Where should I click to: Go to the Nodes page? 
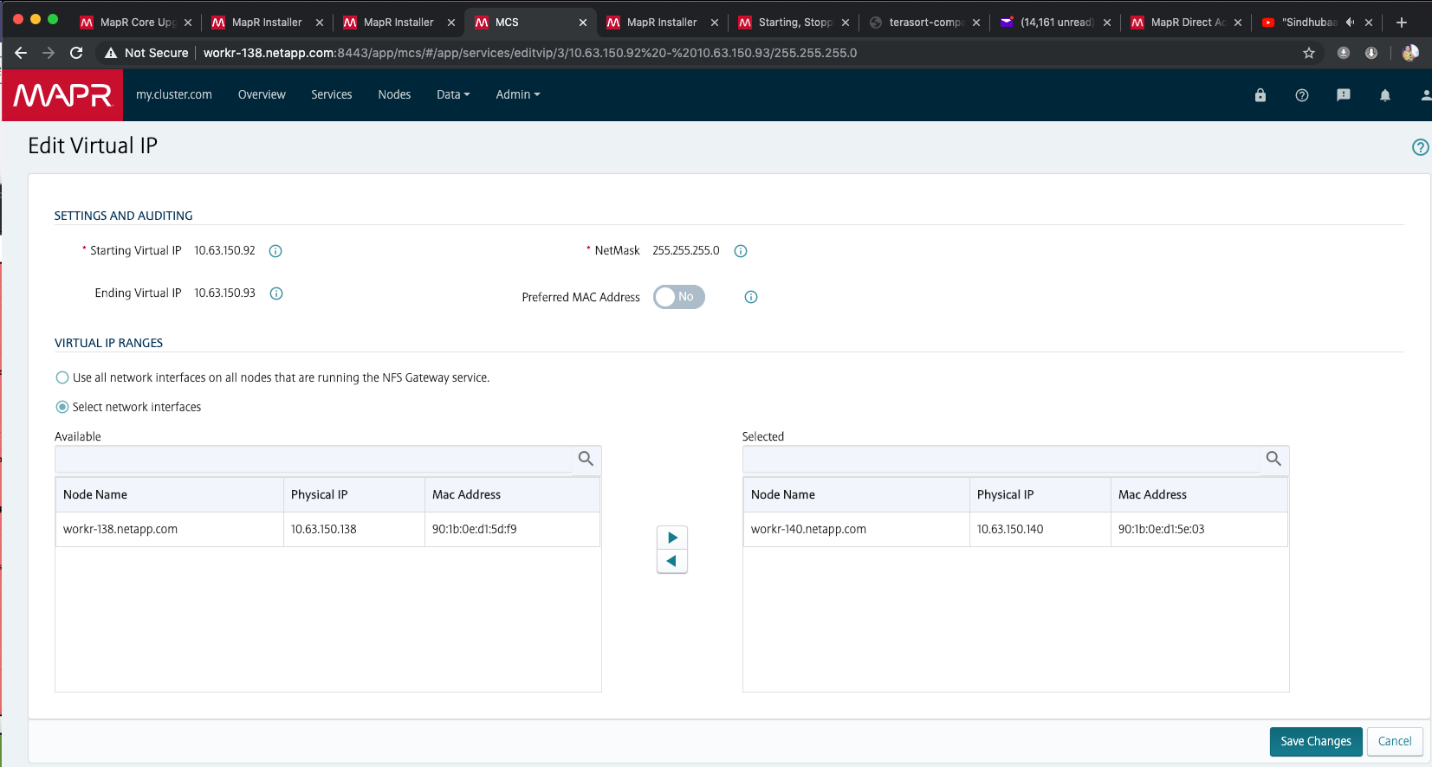tap(394, 95)
